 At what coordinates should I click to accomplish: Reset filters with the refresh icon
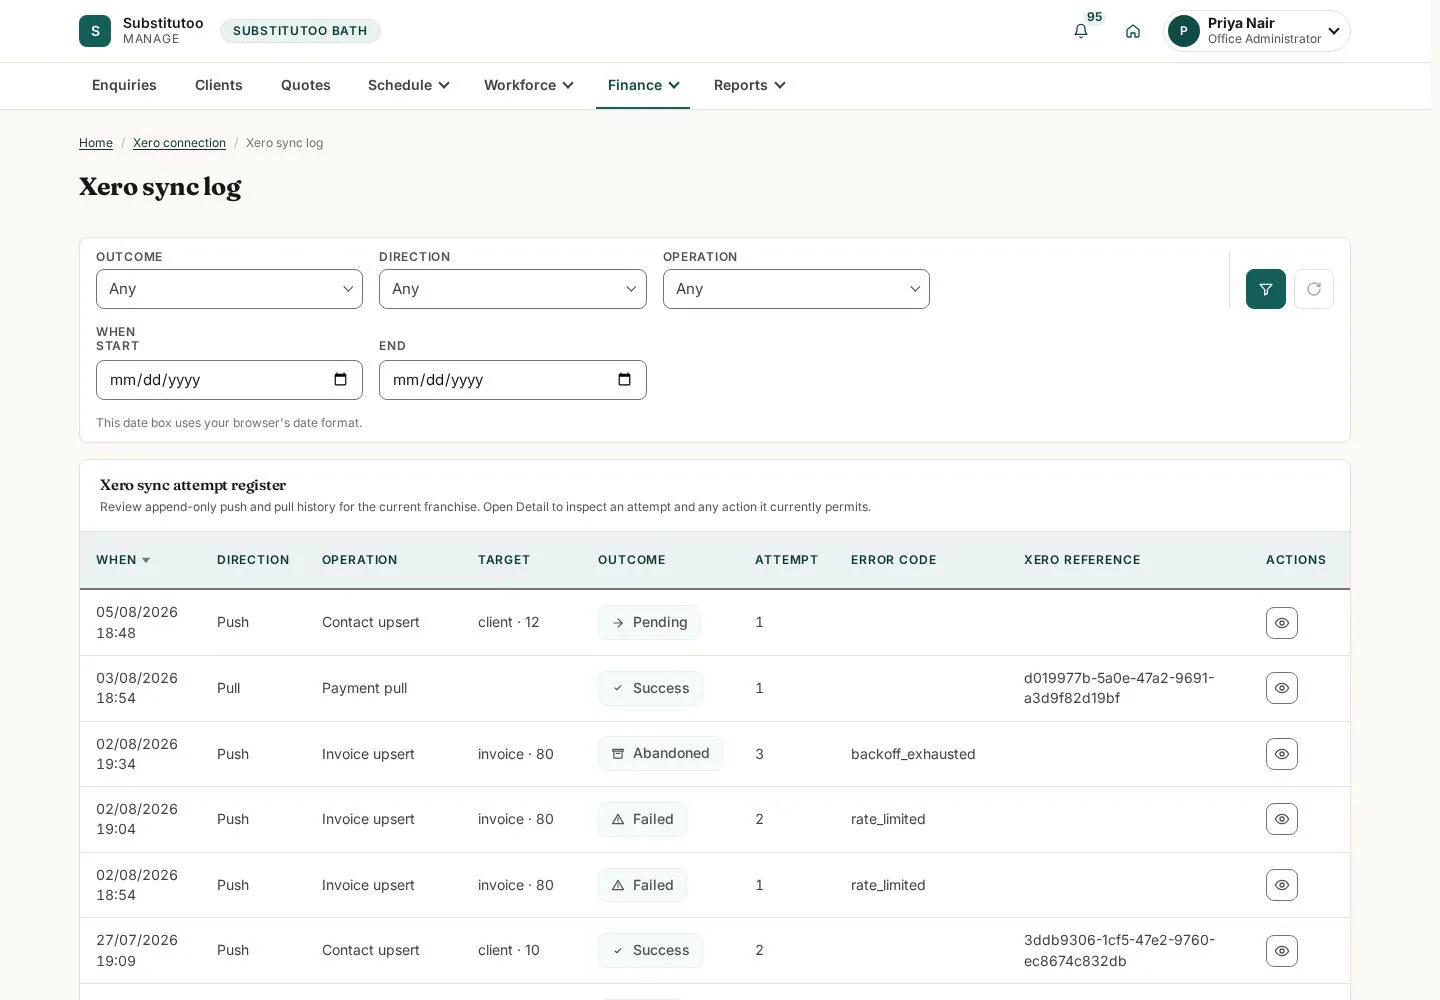coord(1314,289)
